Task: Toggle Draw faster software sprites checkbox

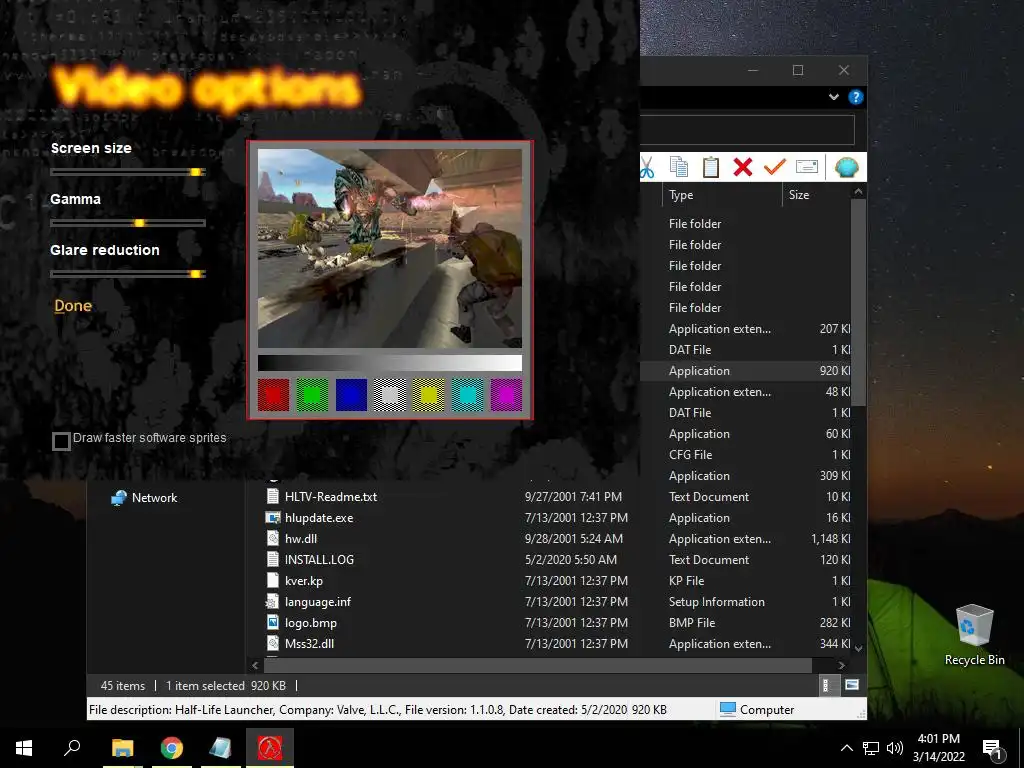Action: pos(61,441)
